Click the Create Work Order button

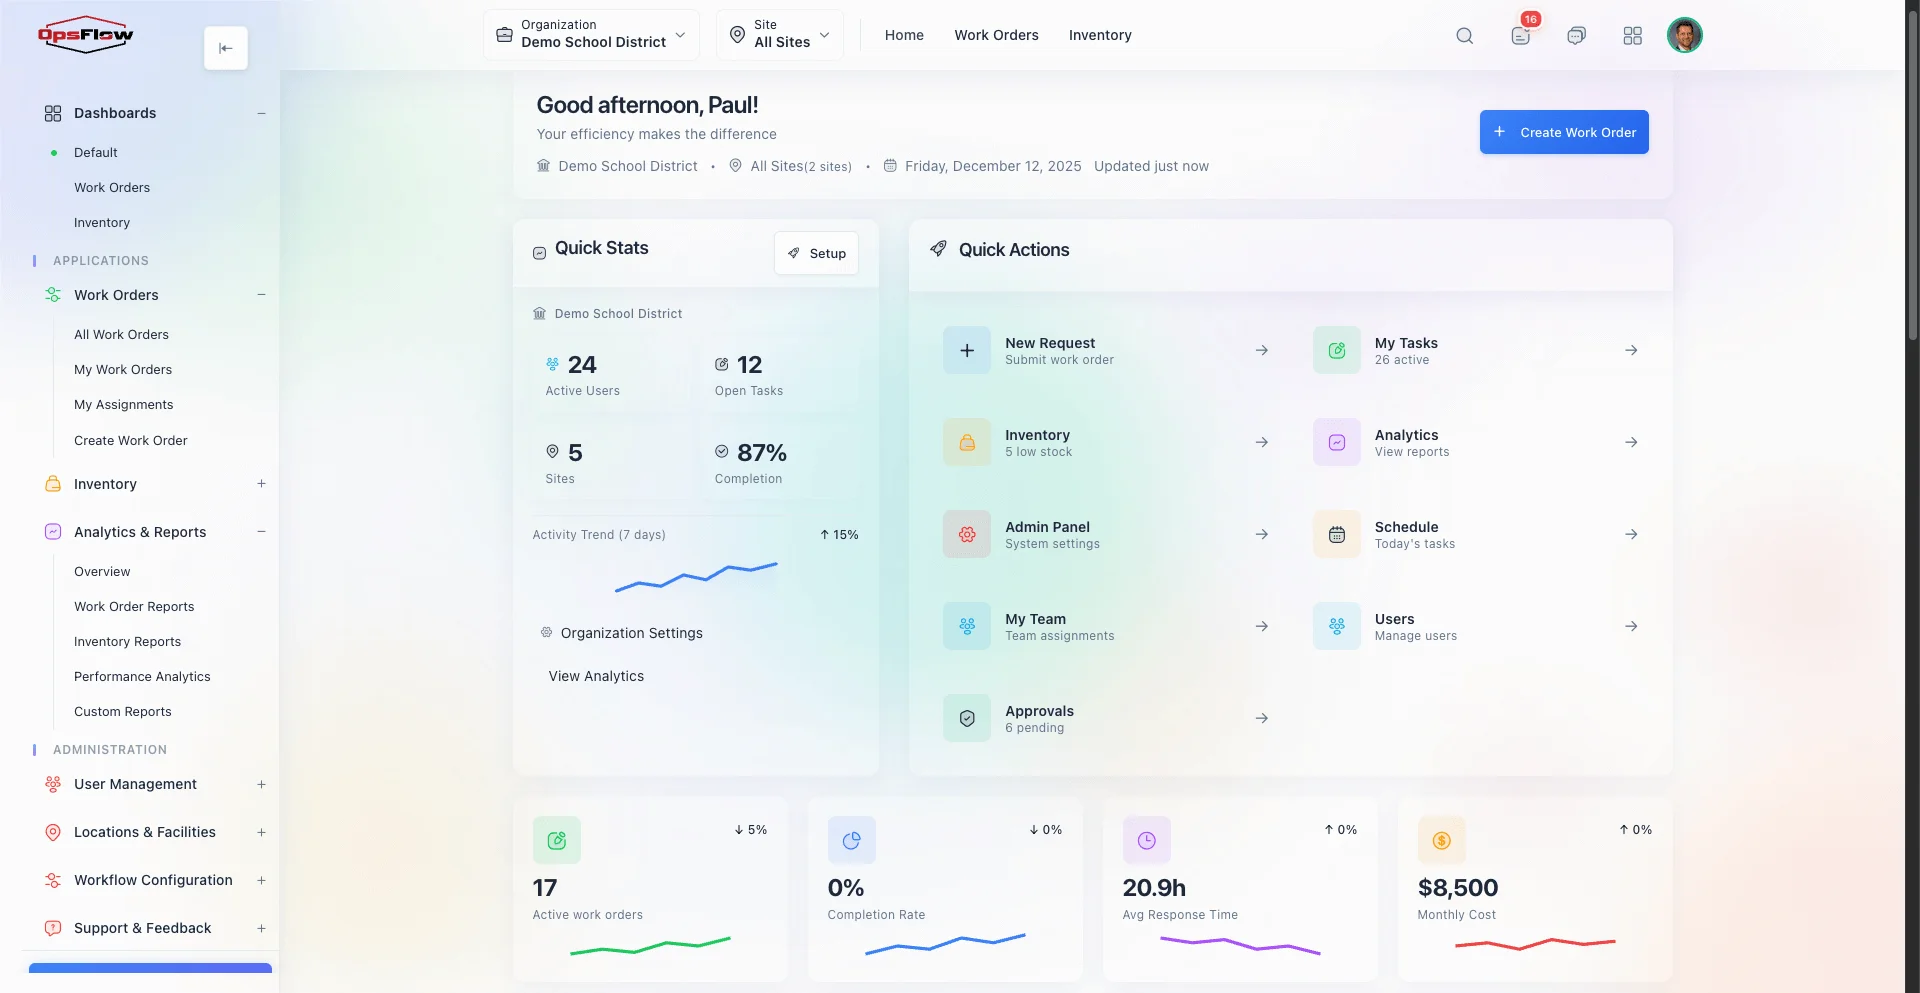tap(1563, 132)
